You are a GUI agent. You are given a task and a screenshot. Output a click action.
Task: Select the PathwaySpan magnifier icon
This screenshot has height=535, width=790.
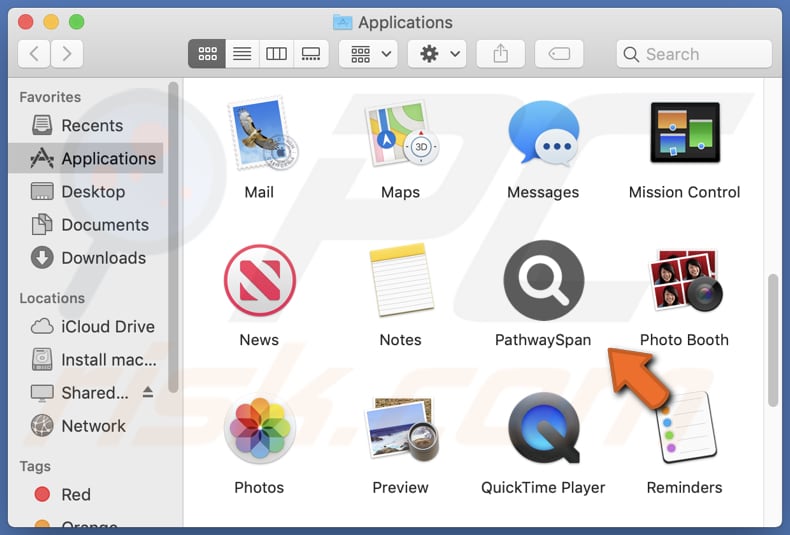pyautogui.click(x=544, y=280)
